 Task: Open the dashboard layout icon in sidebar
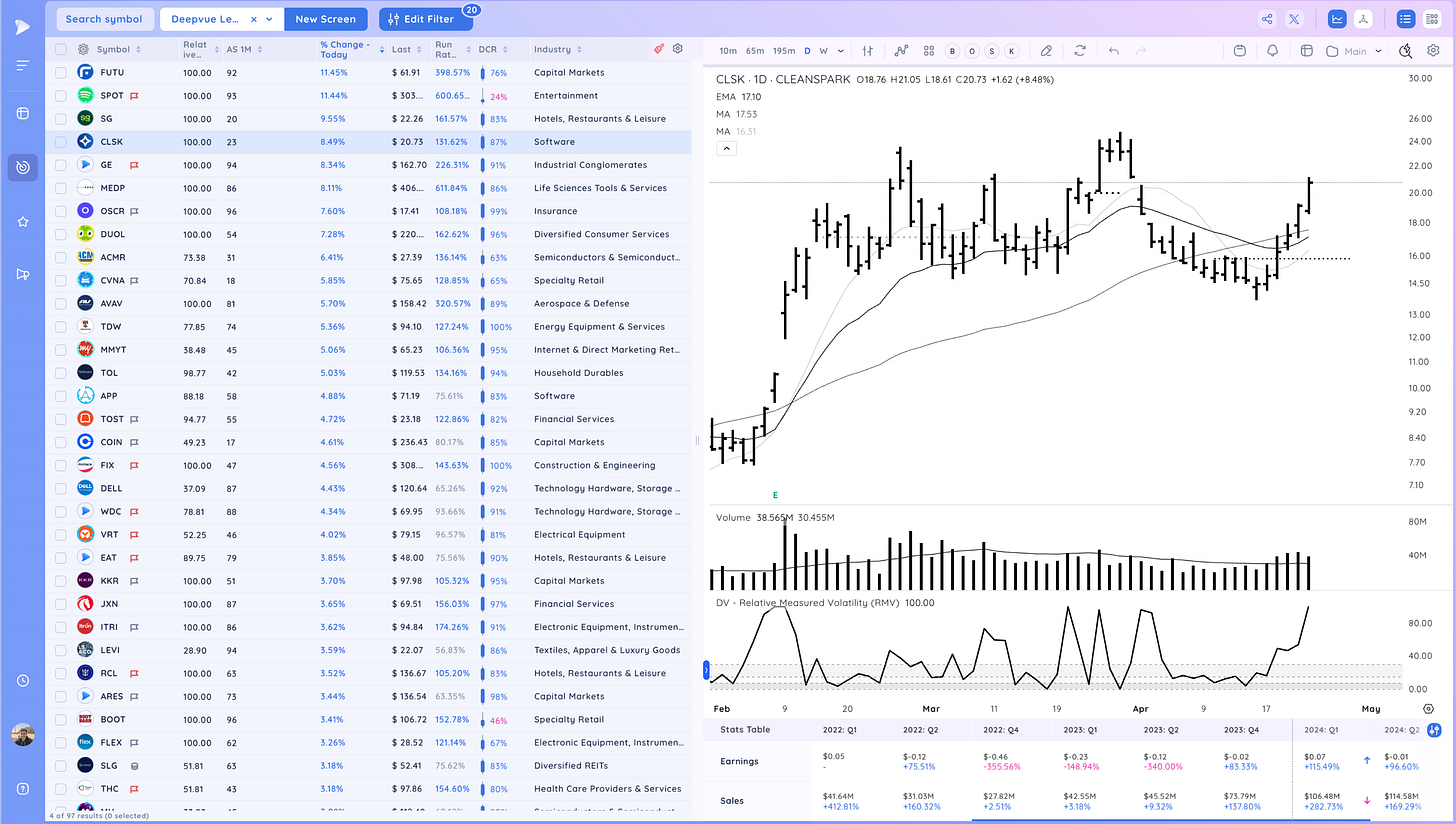point(22,113)
